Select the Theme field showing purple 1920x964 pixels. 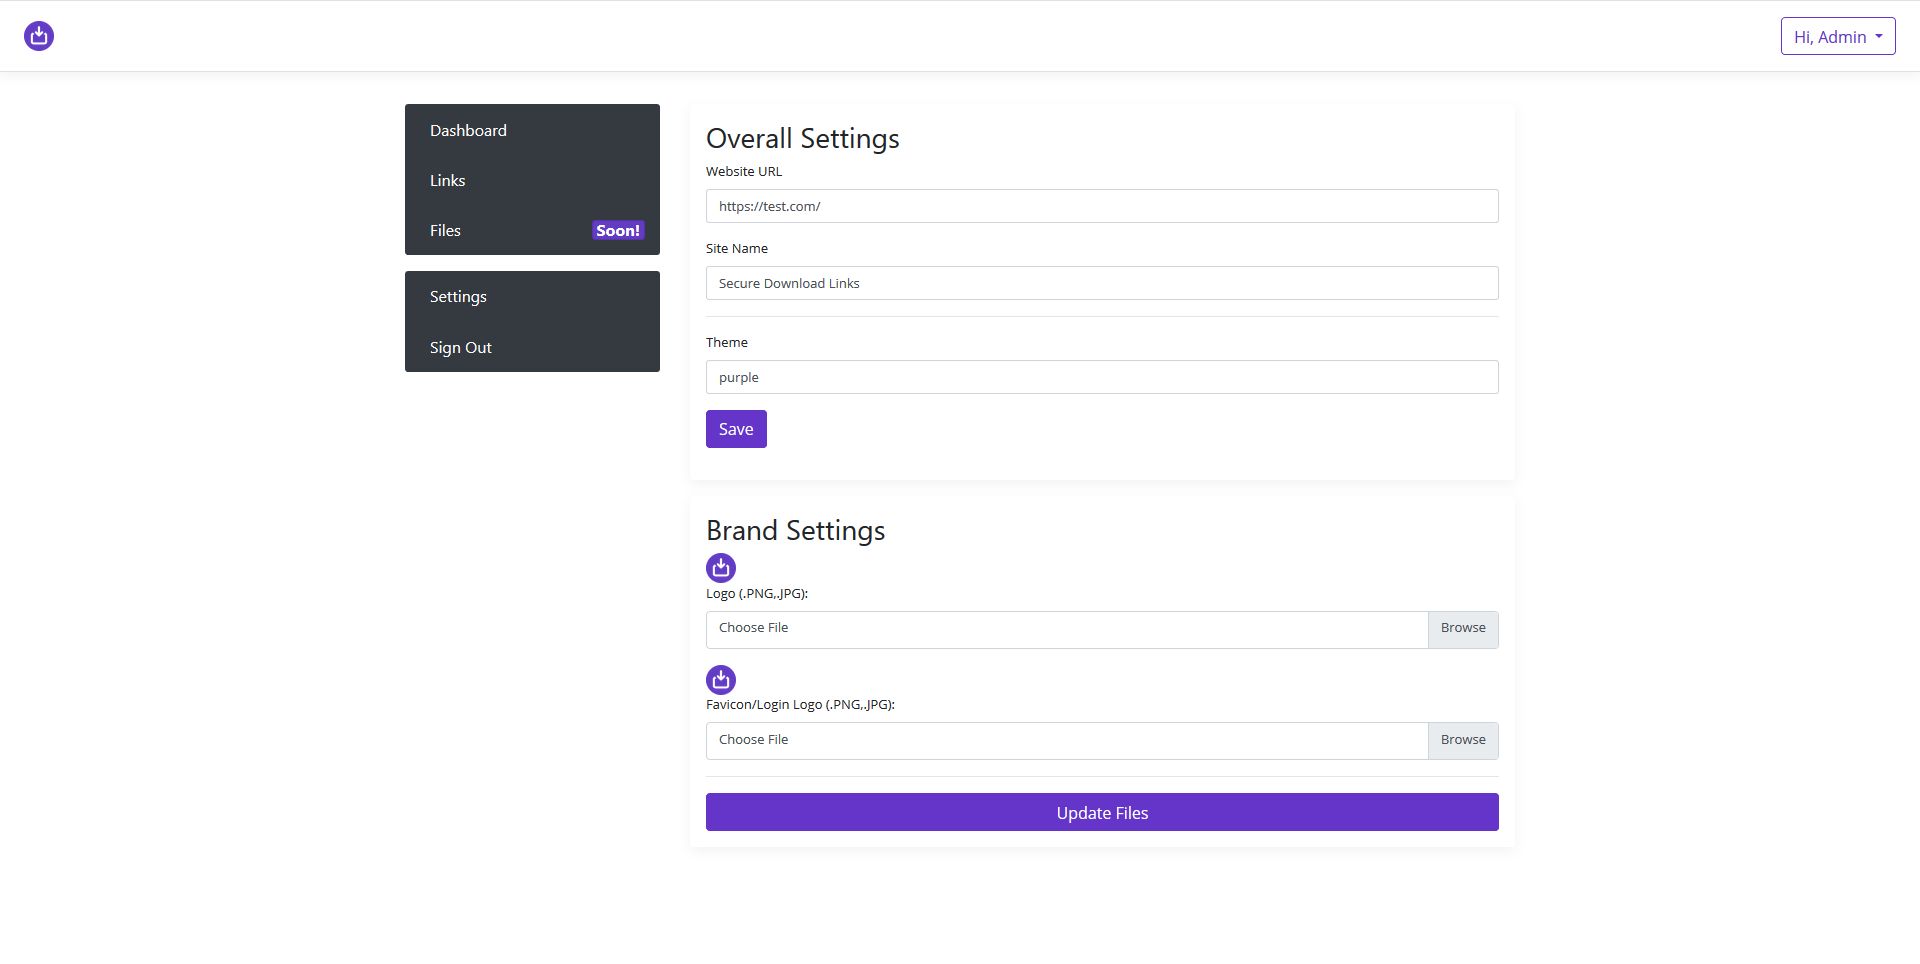[1101, 377]
